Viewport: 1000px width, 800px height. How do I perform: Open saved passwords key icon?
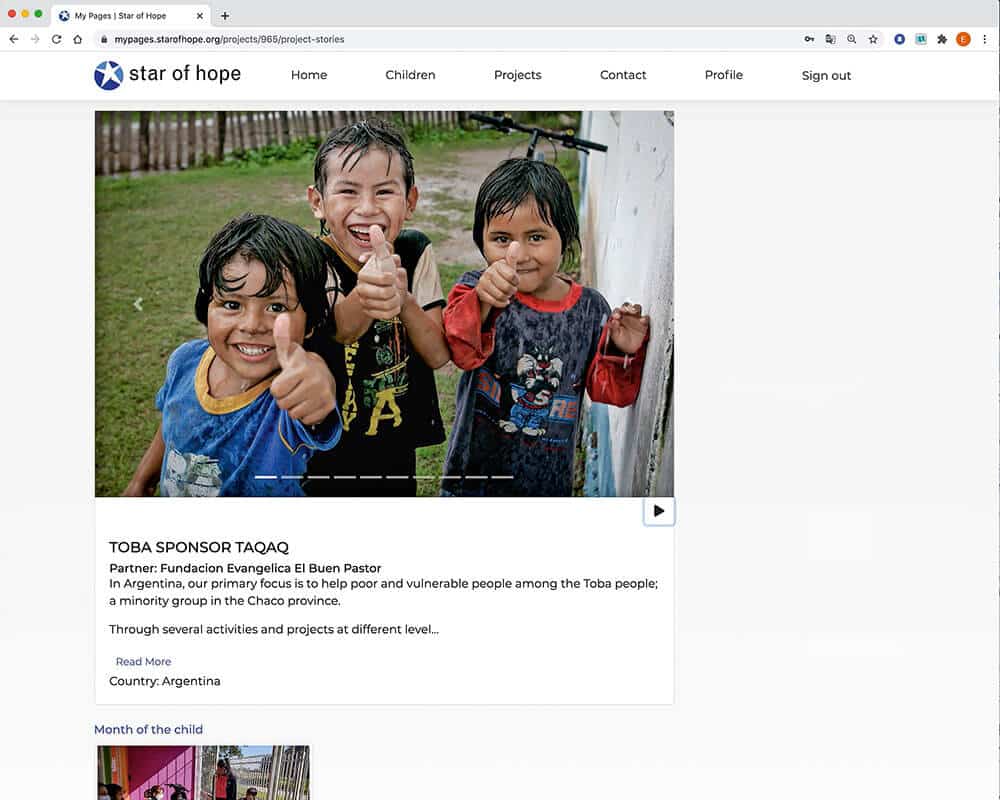coord(809,39)
